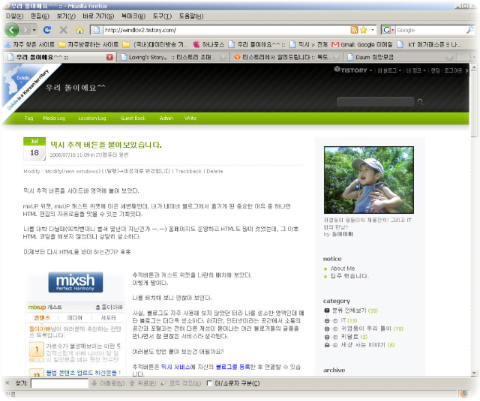The width and height of the screenshot is (480, 401).
Task: Click the Firefox status bar icon at bottom right
Action: [464, 394]
